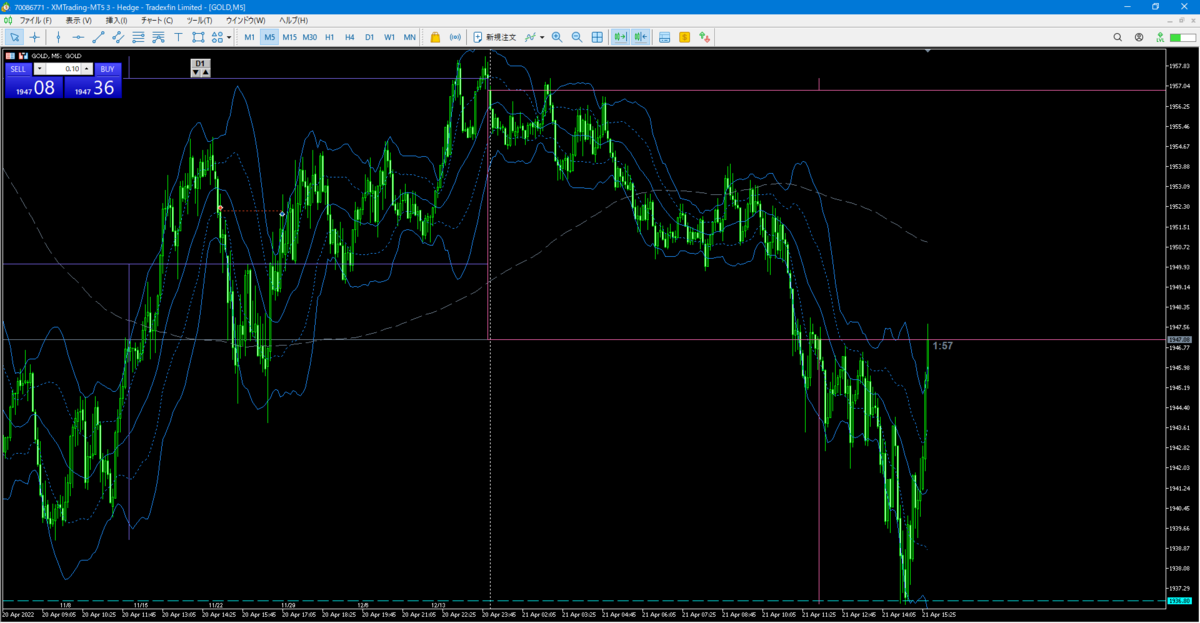Screen dimensions: 1200x623
Task: Open the depth of market icon
Action: coord(664,37)
